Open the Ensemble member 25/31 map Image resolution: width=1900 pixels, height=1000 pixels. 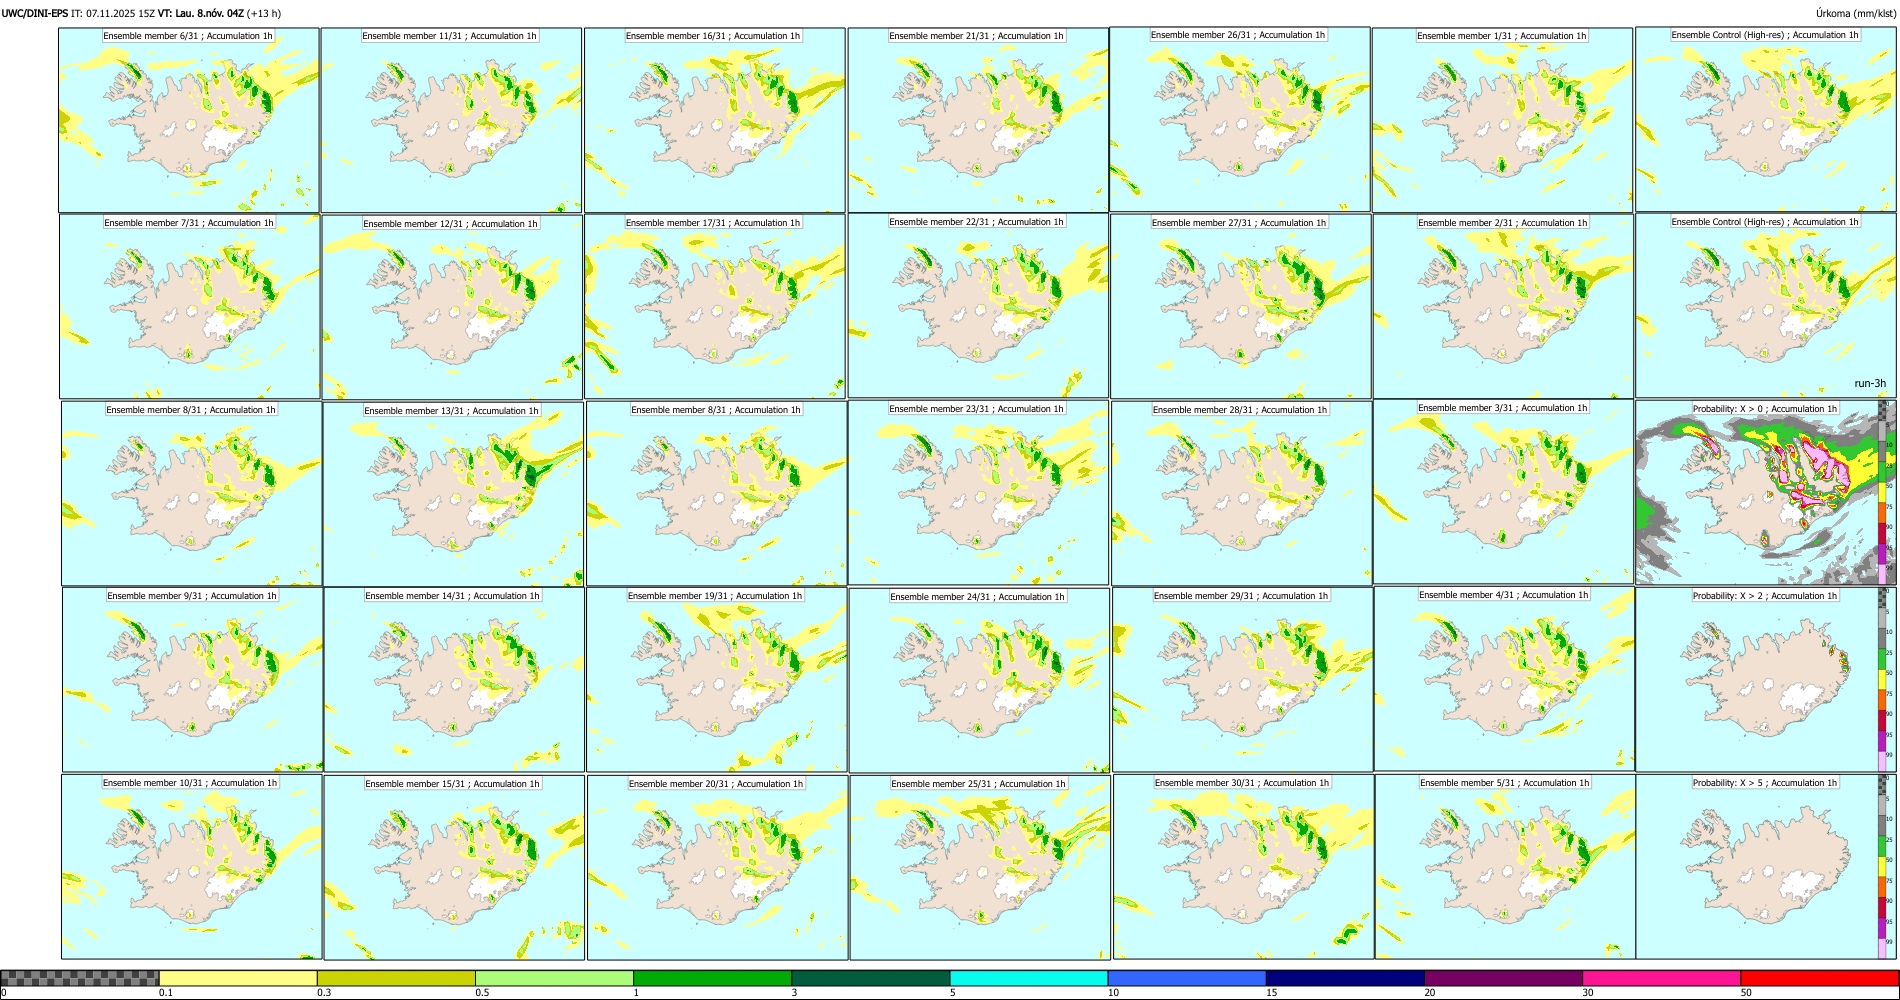coord(980,868)
